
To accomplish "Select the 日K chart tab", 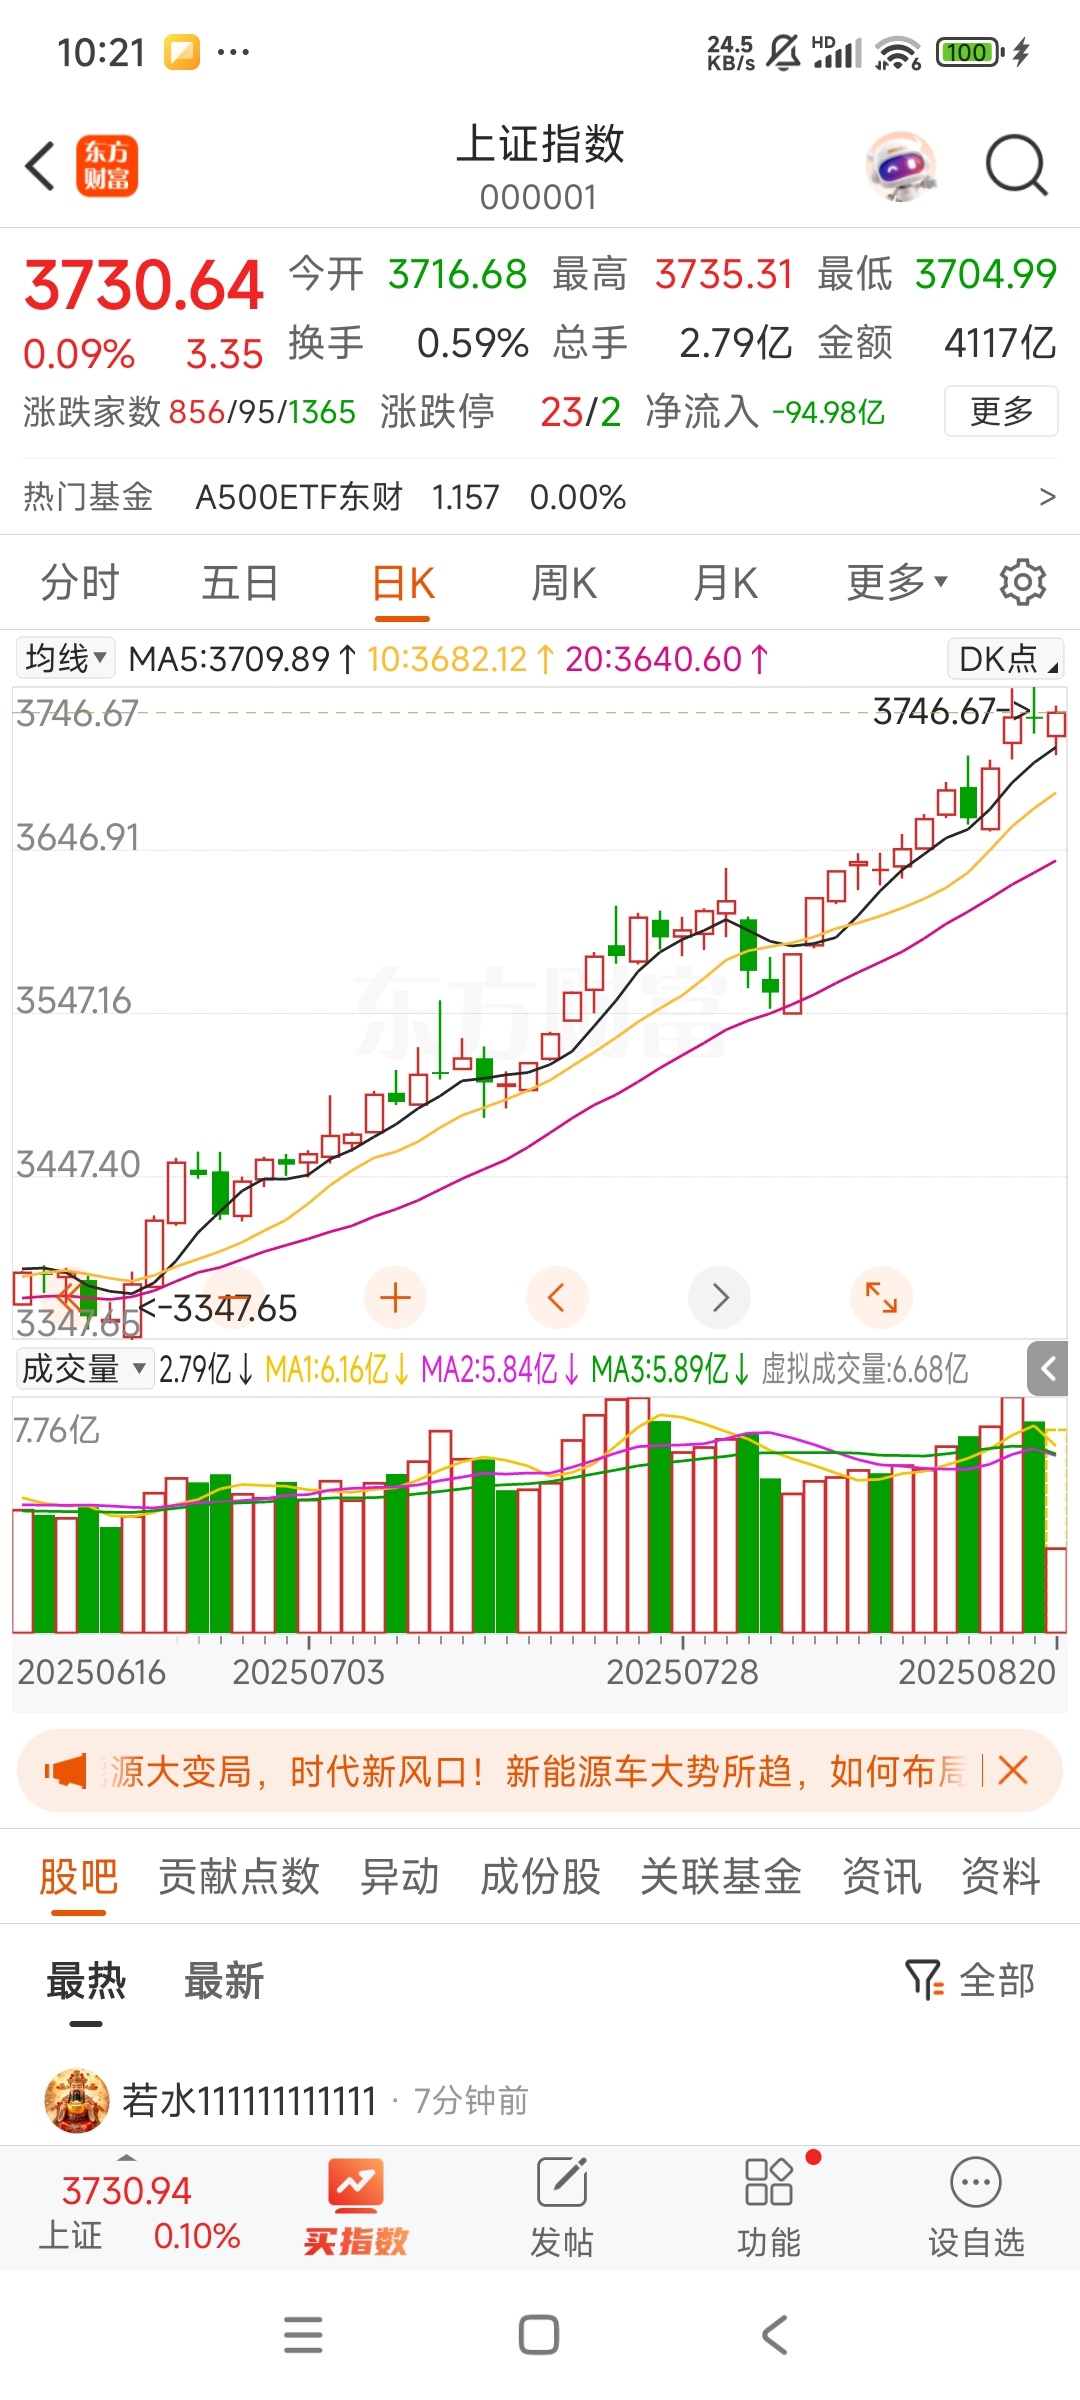I will point(403,582).
